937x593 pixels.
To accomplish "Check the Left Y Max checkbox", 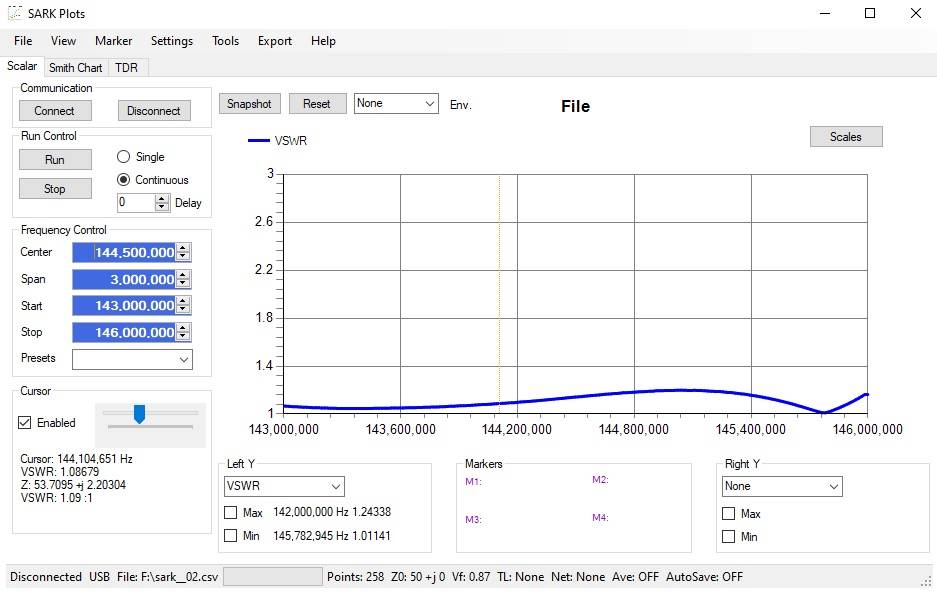I will (x=231, y=512).
